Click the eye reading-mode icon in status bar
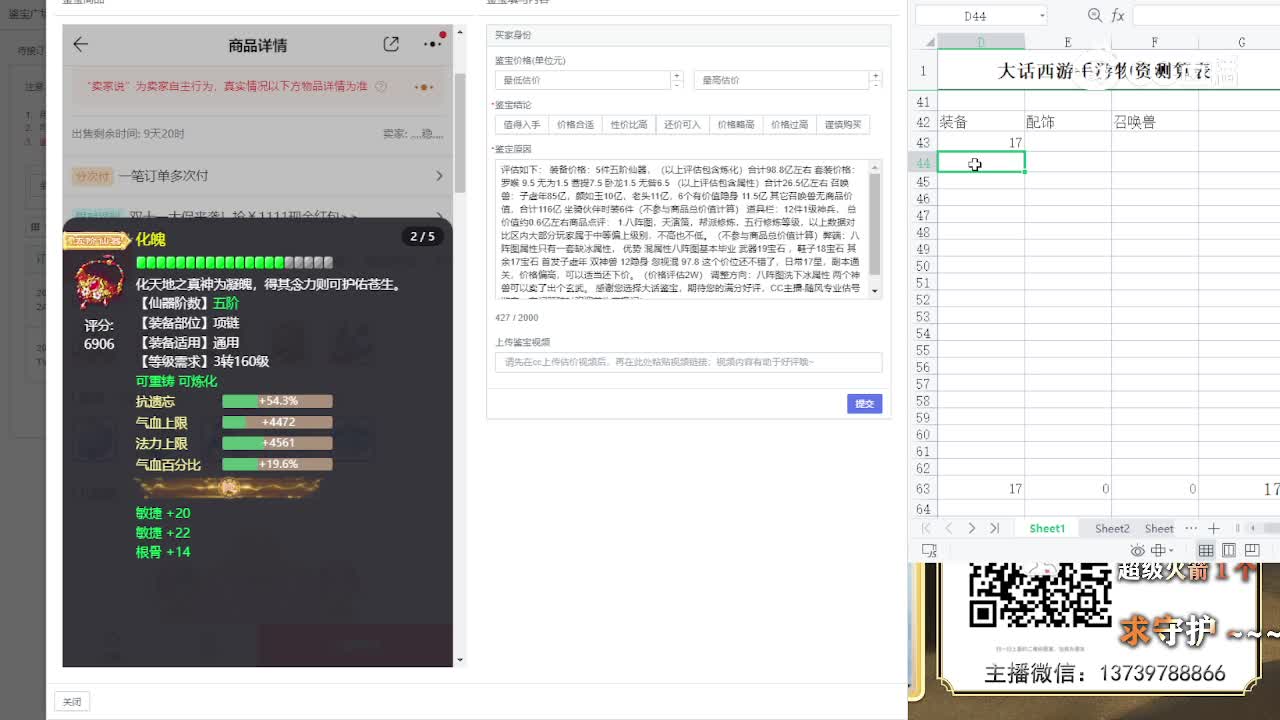The width and height of the screenshot is (1280, 720). click(1137, 551)
